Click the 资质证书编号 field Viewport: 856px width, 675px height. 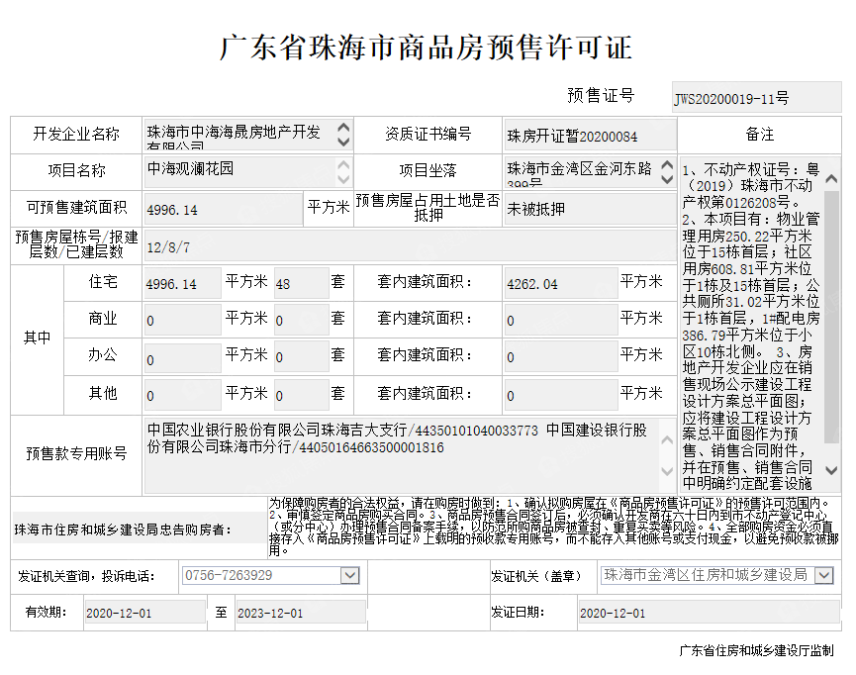tap(590, 135)
